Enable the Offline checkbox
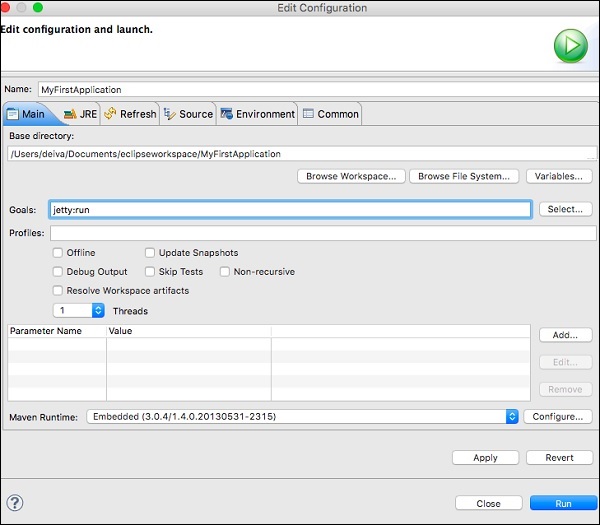Viewport: 600px width, 525px height. point(58,253)
